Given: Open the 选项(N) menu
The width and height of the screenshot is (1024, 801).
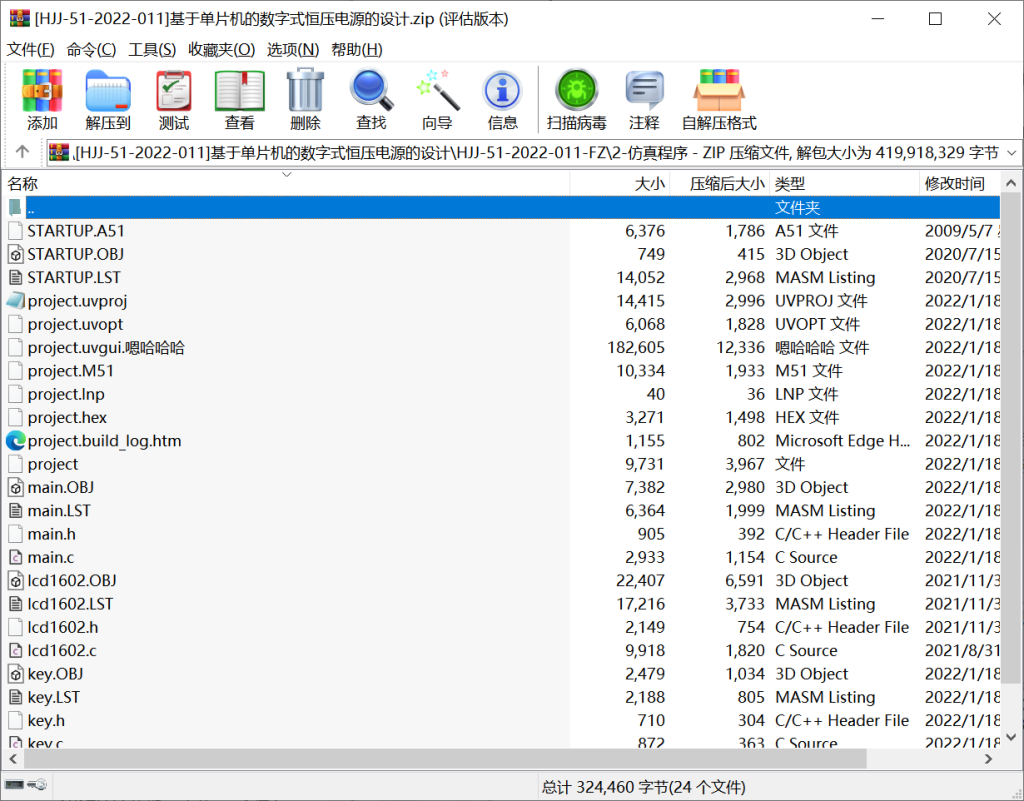Looking at the screenshot, I should pos(292,49).
